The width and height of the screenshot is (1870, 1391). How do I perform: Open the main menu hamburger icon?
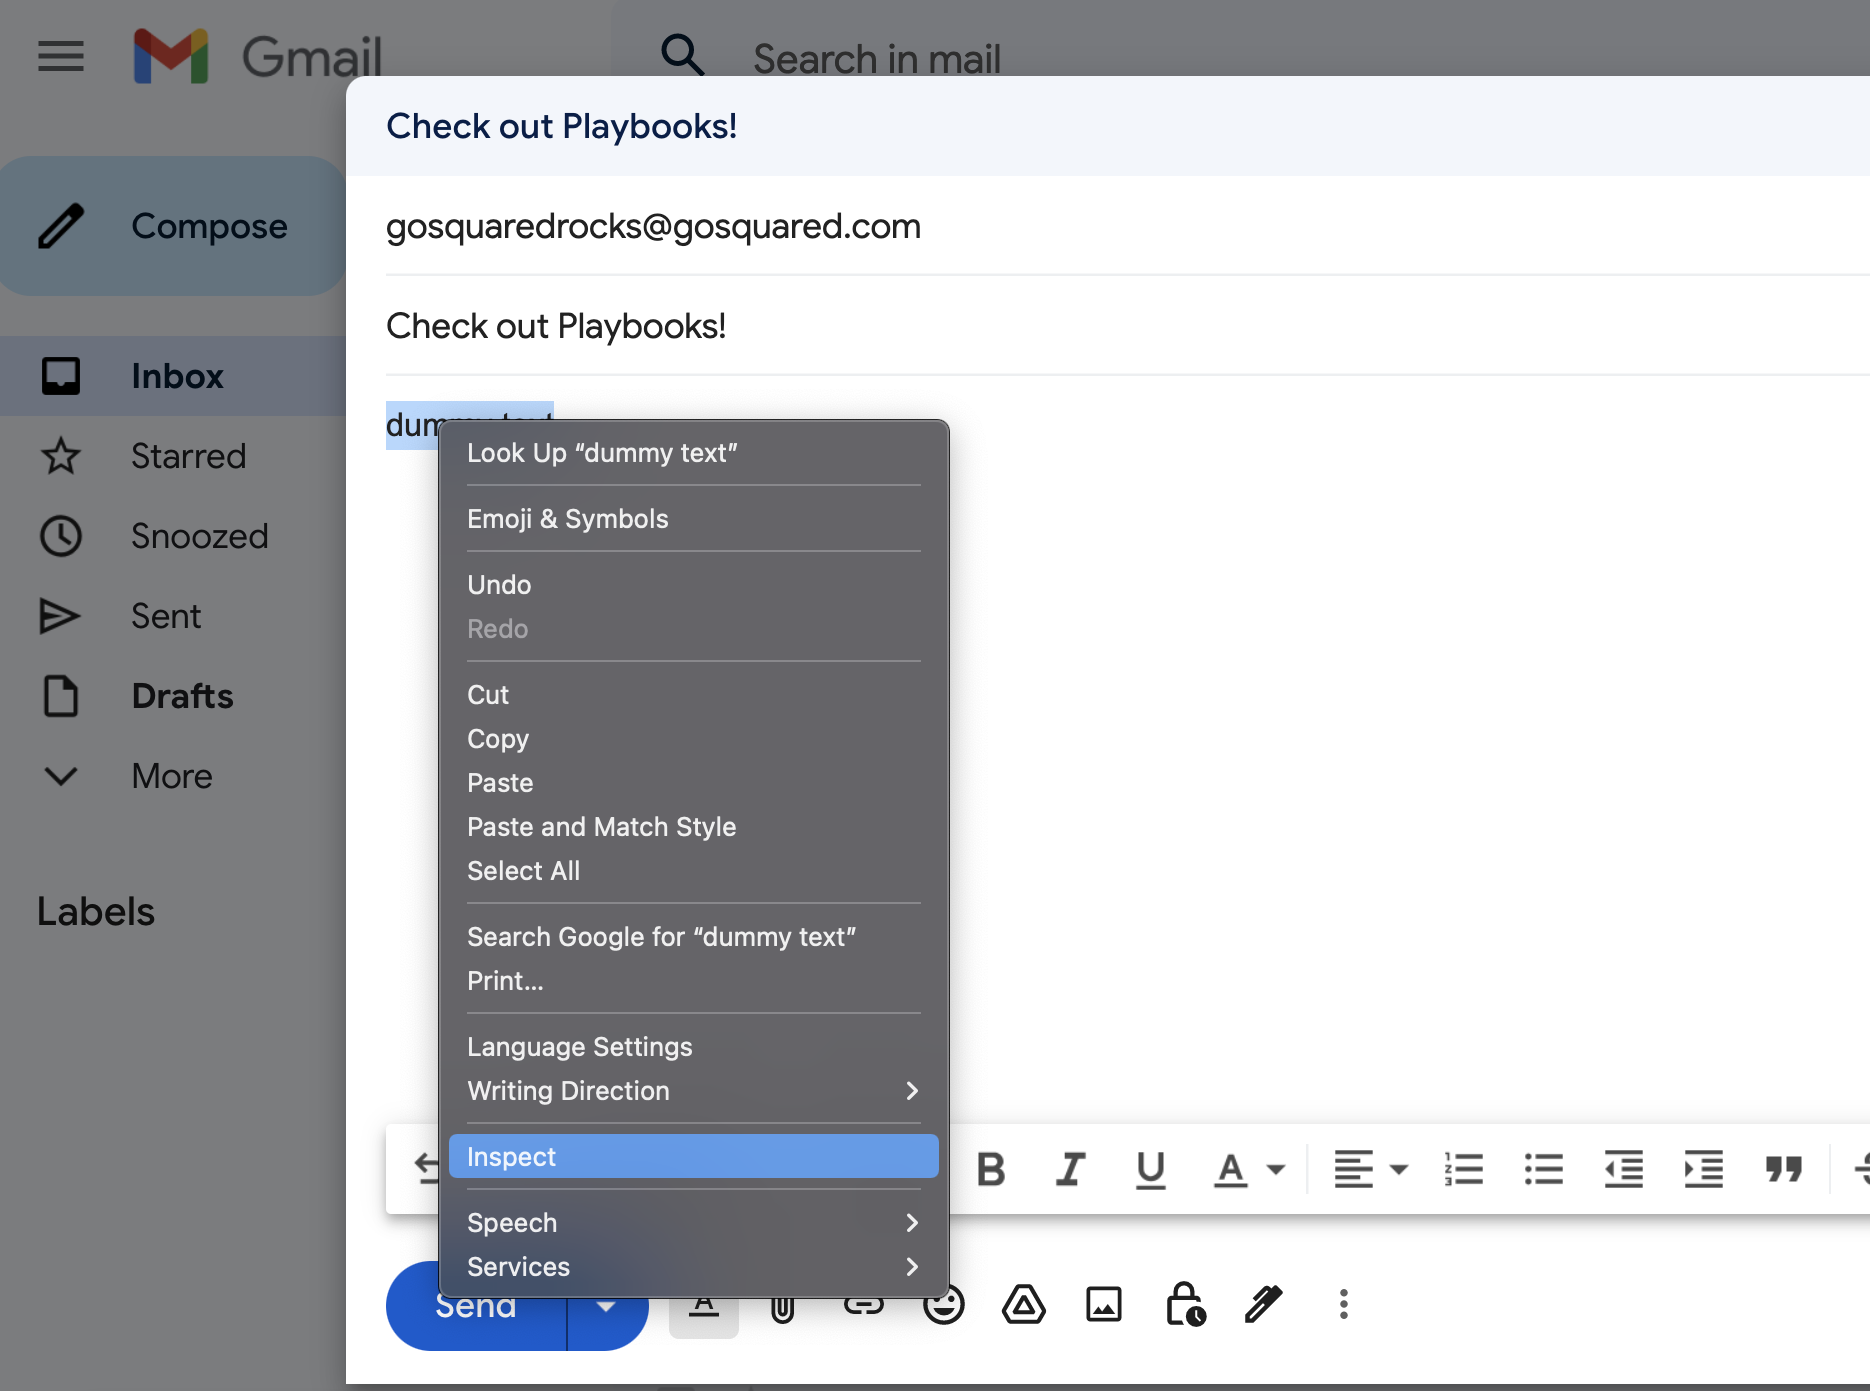(x=61, y=56)
